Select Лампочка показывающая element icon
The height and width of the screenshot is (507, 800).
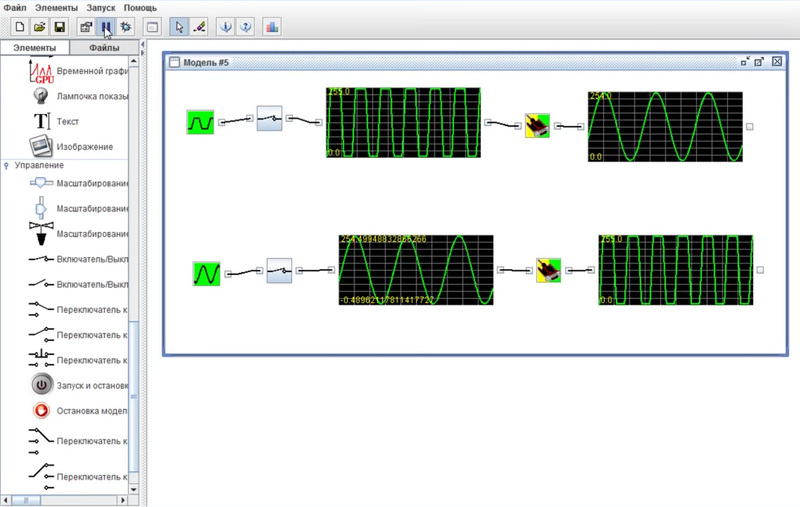[41, 96]
